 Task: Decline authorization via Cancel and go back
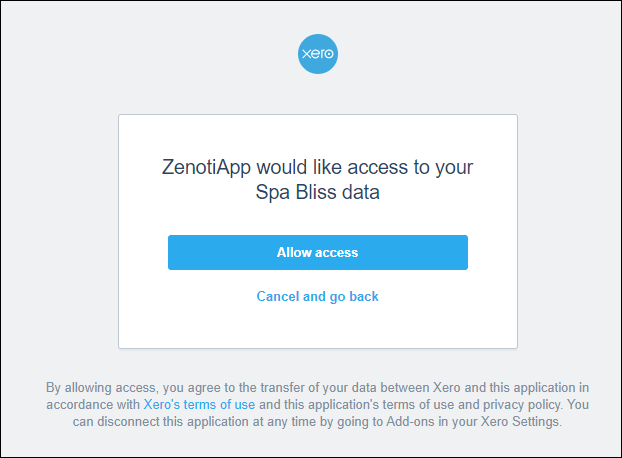coord(317,297)
